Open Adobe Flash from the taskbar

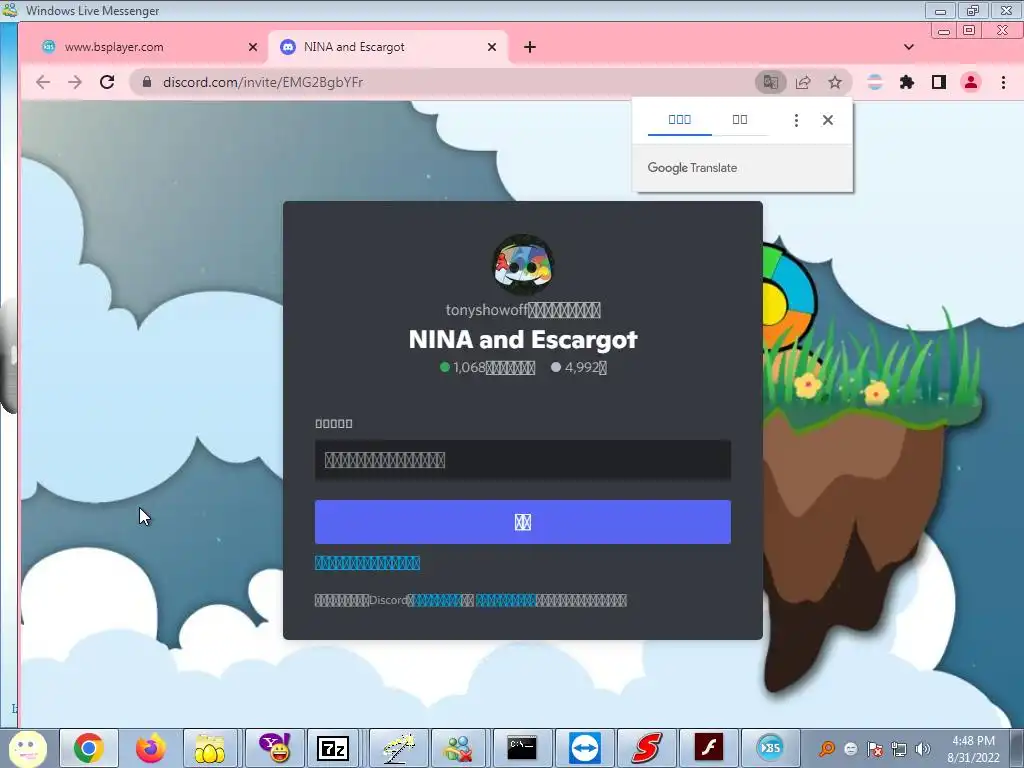point(709,748)
